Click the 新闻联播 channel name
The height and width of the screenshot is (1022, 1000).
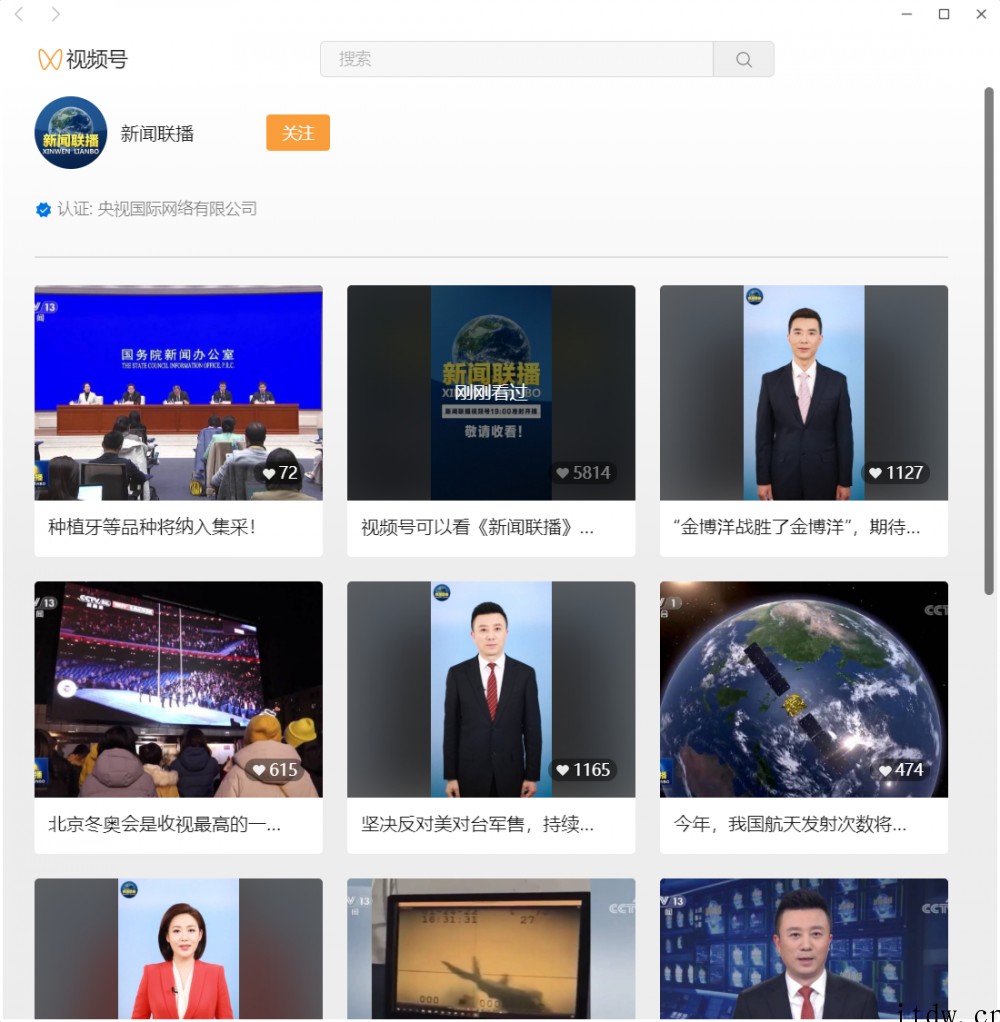(x=157, y=134)
